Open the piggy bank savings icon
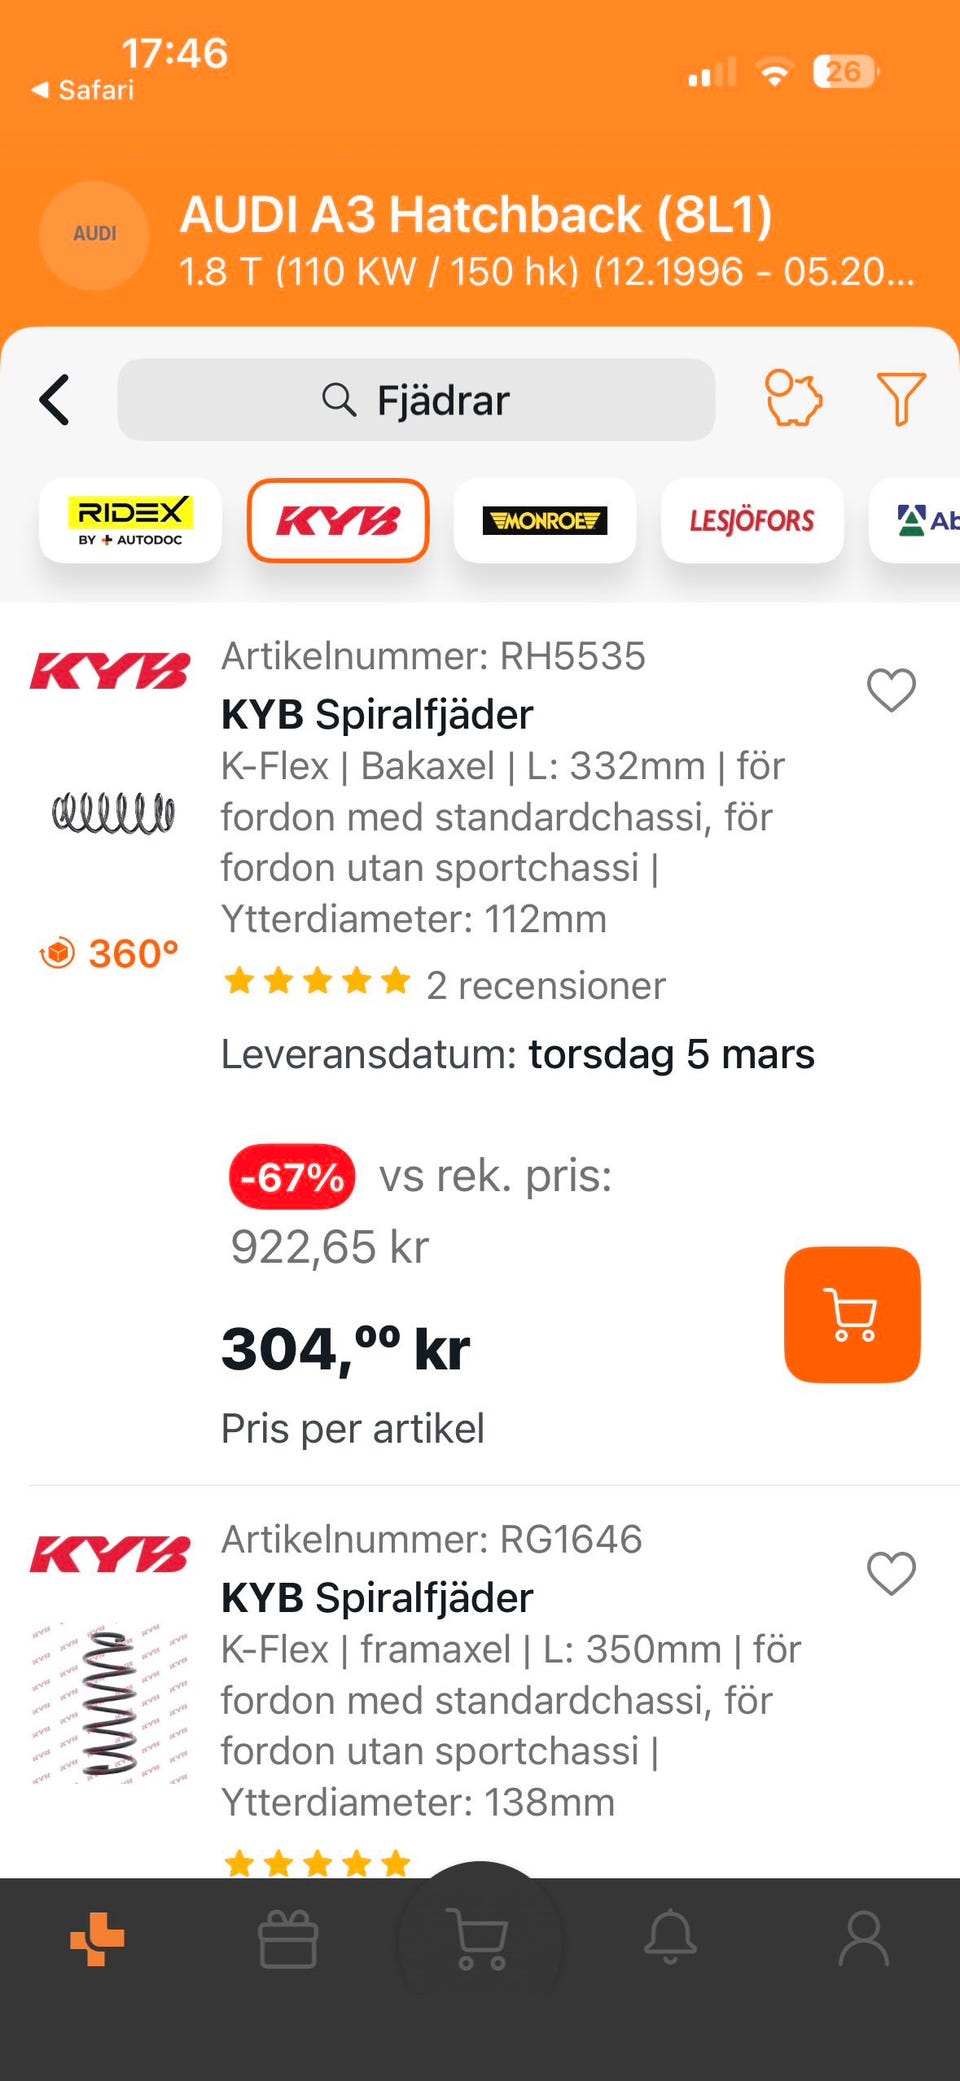 [793, 398]
